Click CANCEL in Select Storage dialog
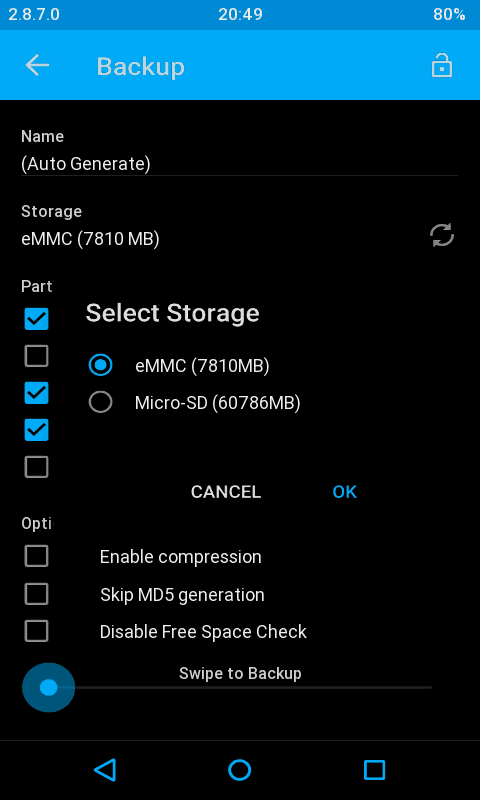The height and width of the screenshot is (800, 480). coord(226,492)
